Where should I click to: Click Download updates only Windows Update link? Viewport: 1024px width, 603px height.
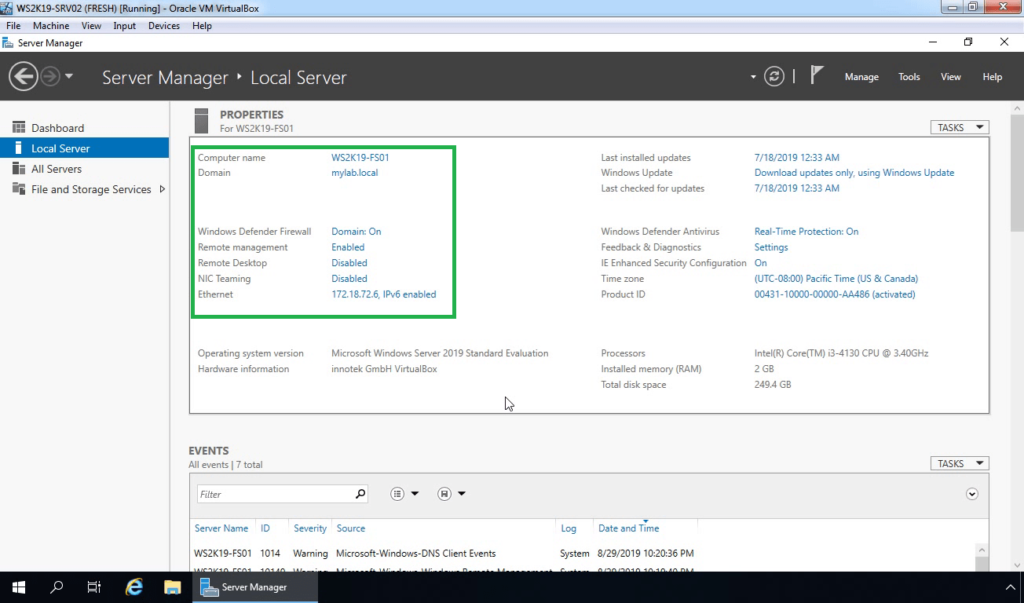[854, 172]
